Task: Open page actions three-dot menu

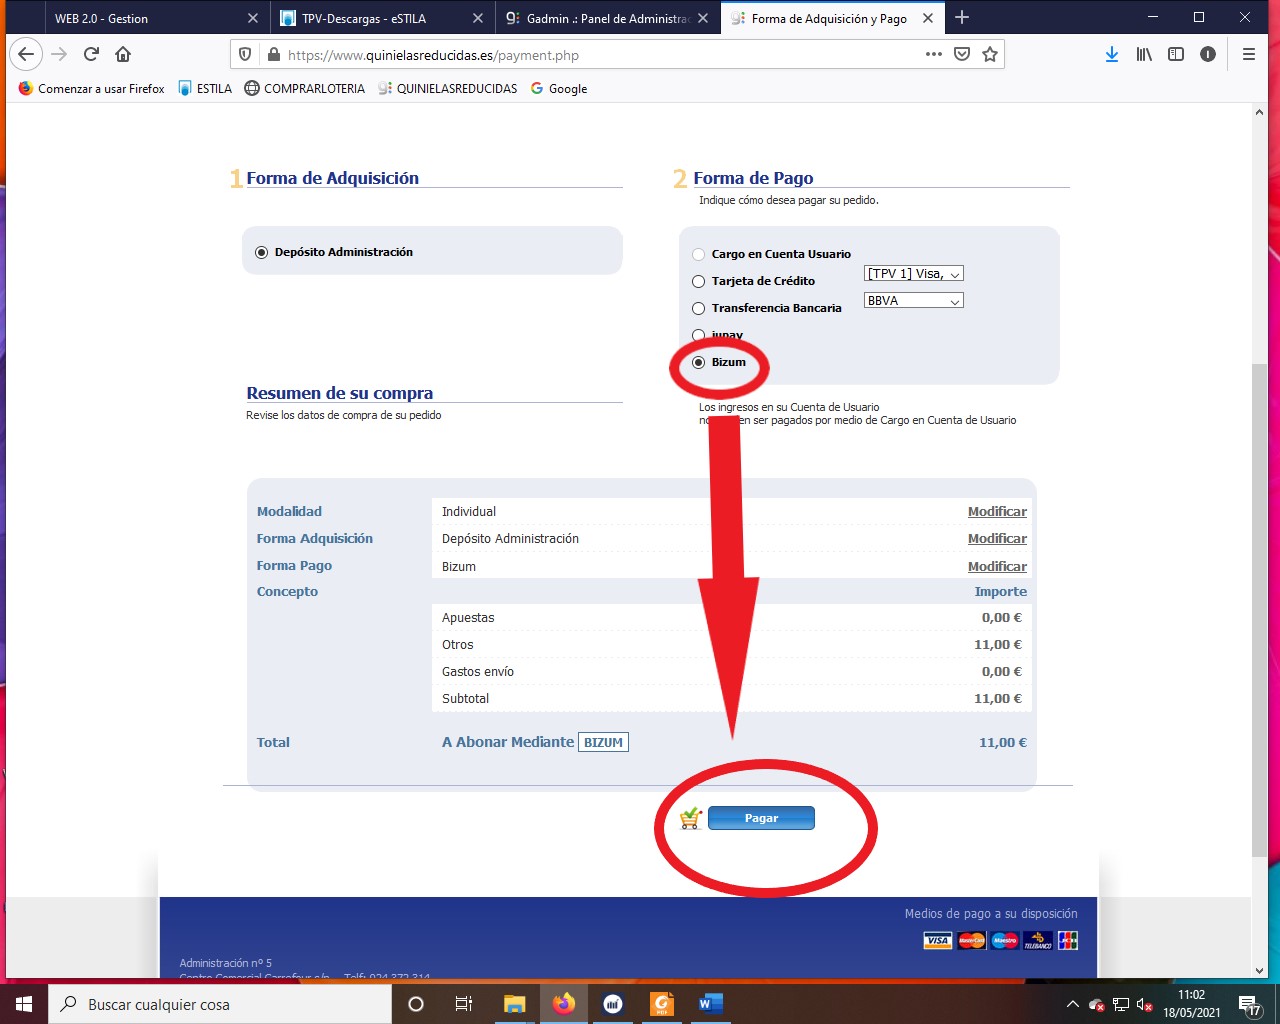Action: [934, 54]
